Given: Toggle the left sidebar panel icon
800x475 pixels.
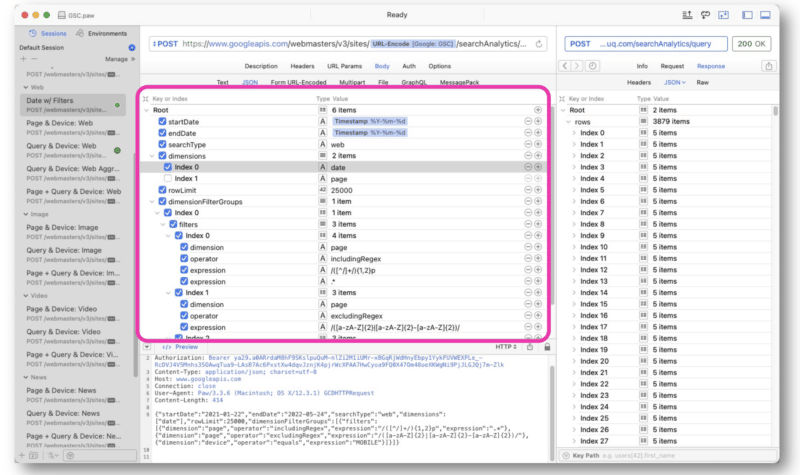Looking at the screenshot, I should 749,15.
